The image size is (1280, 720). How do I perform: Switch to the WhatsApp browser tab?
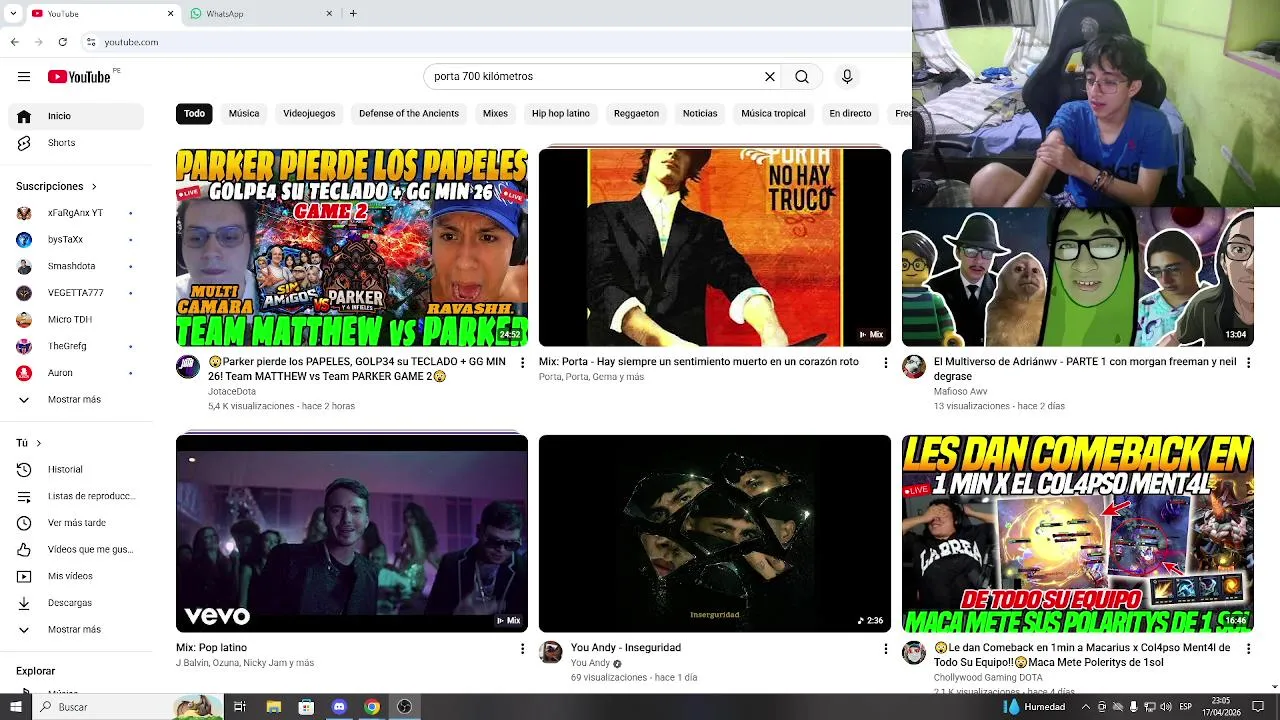point(260,14)
